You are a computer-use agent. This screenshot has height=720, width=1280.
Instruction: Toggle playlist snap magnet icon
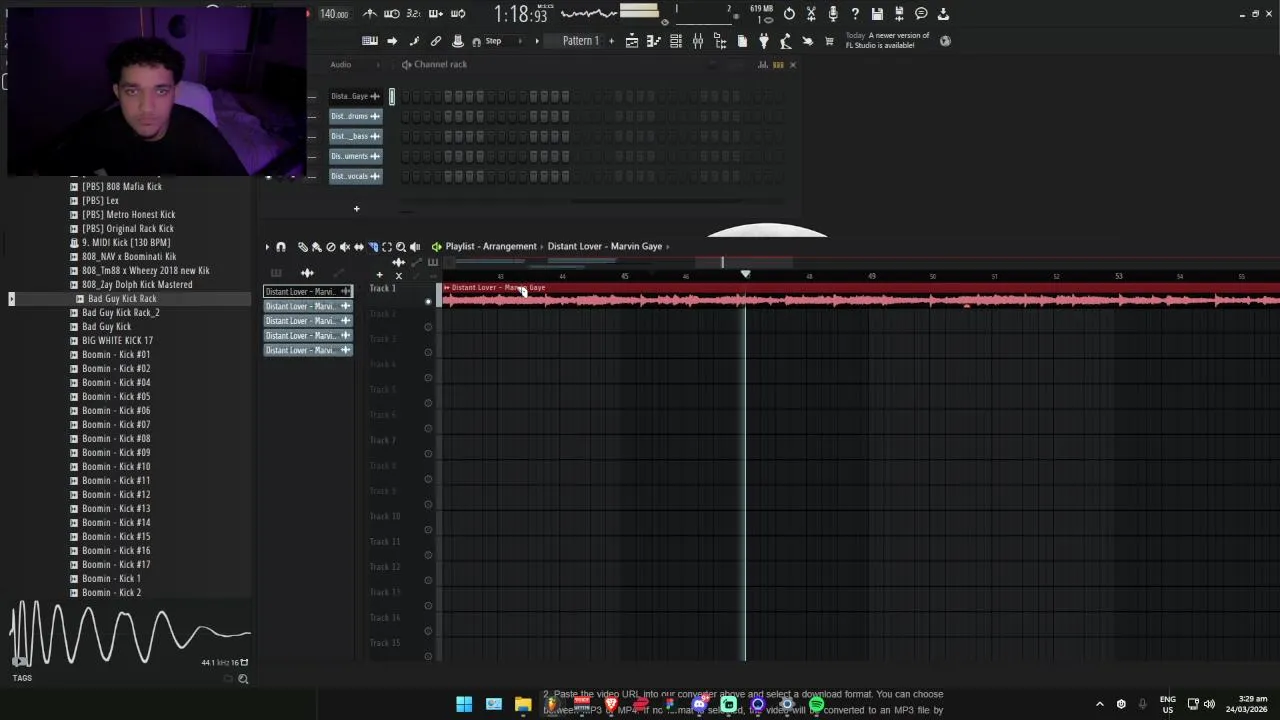click(x=281, y=247)
